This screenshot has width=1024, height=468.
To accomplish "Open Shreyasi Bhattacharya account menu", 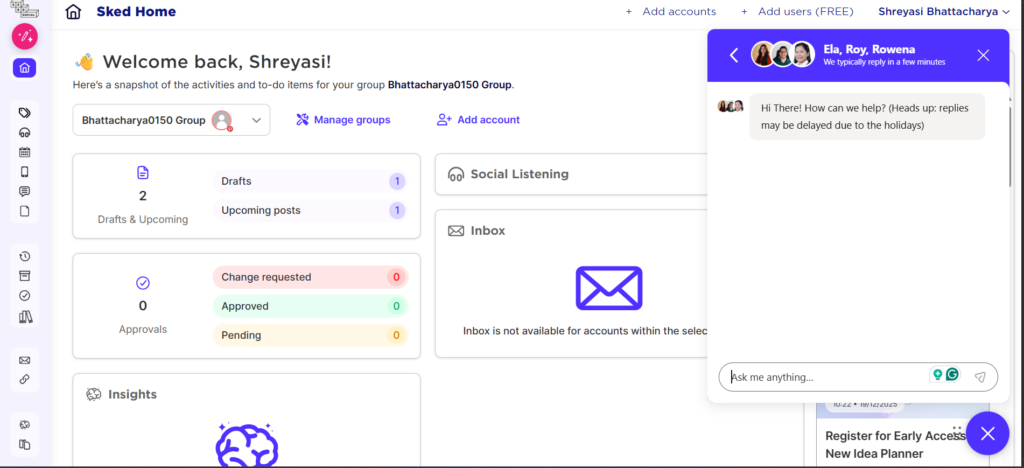I will (944, 12).
